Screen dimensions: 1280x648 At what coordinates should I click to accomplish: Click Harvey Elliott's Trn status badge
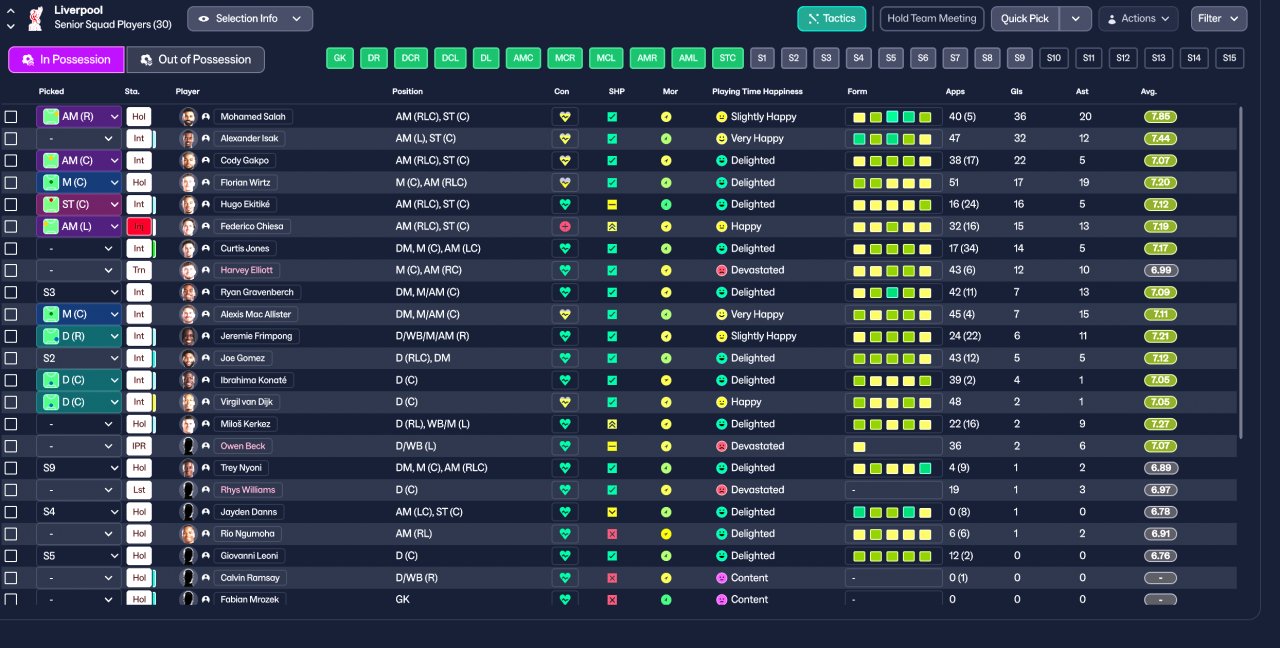click(x=139, y=270)
